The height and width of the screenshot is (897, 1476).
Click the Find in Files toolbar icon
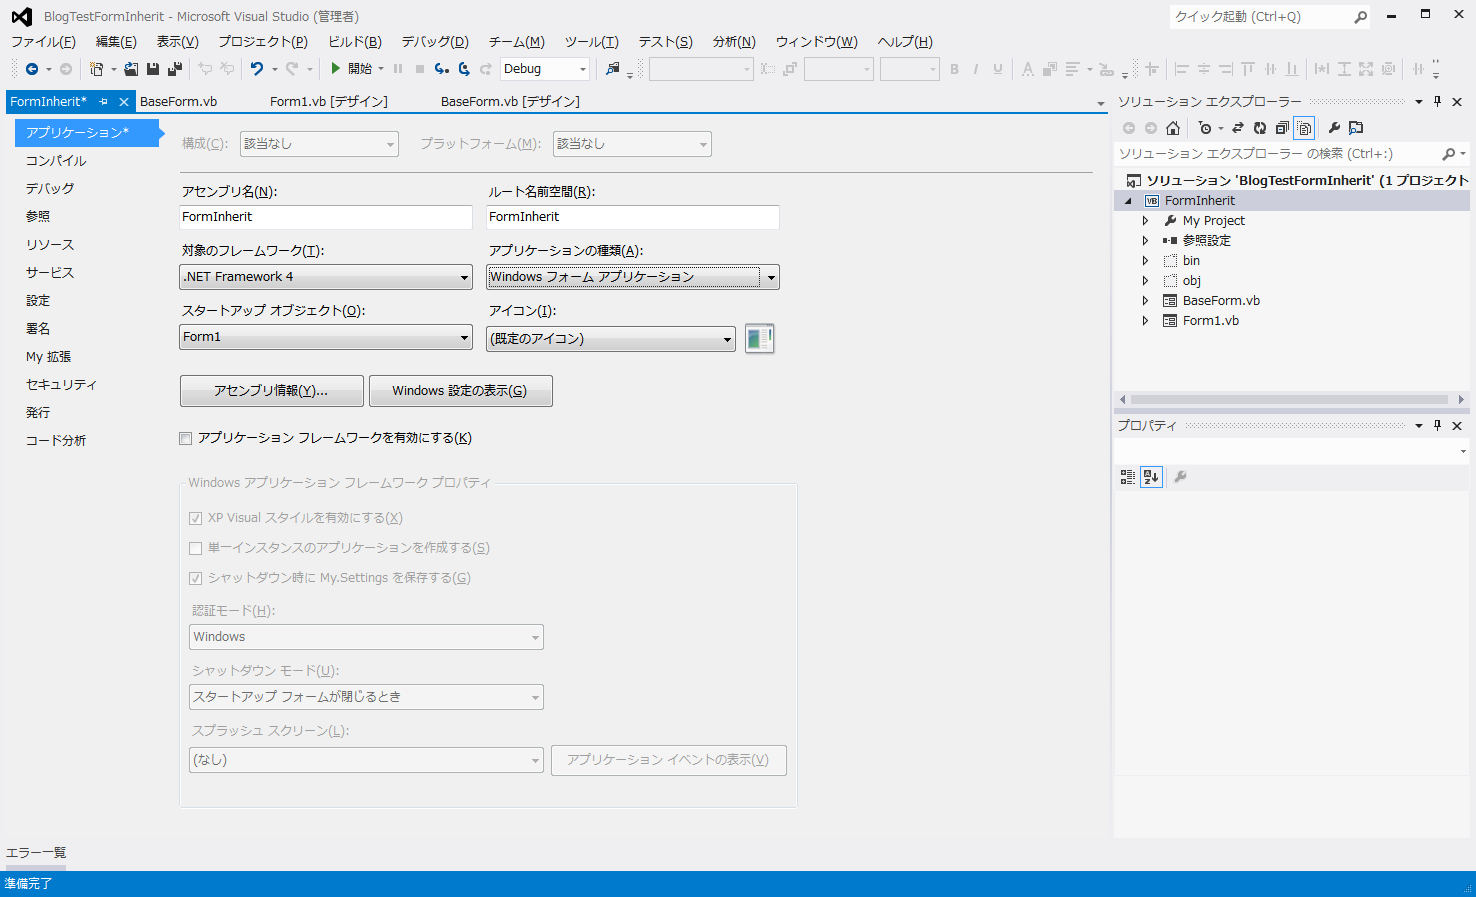[x=613, y=69]
